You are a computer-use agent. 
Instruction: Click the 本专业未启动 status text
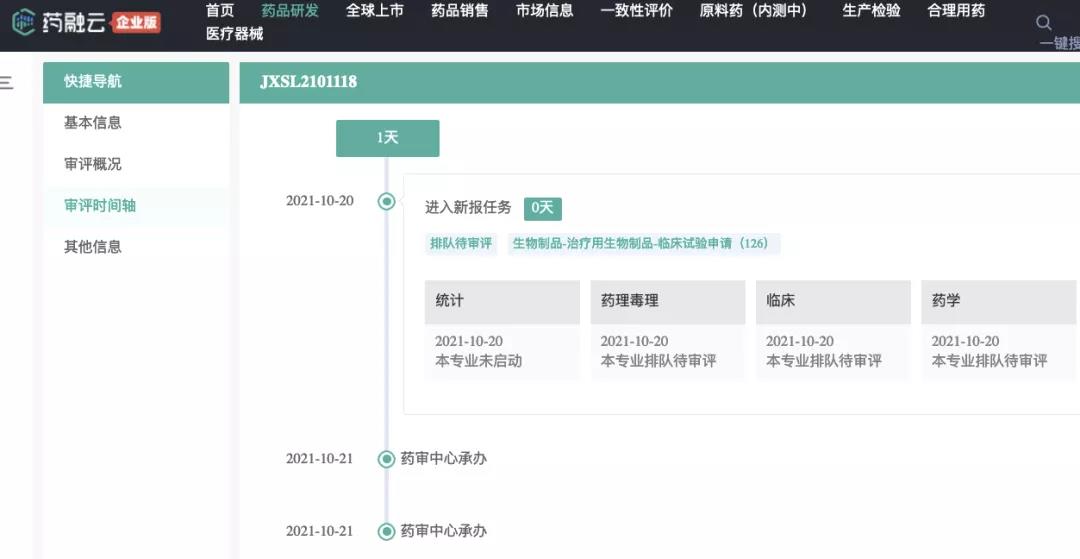[x=478, y=361]
